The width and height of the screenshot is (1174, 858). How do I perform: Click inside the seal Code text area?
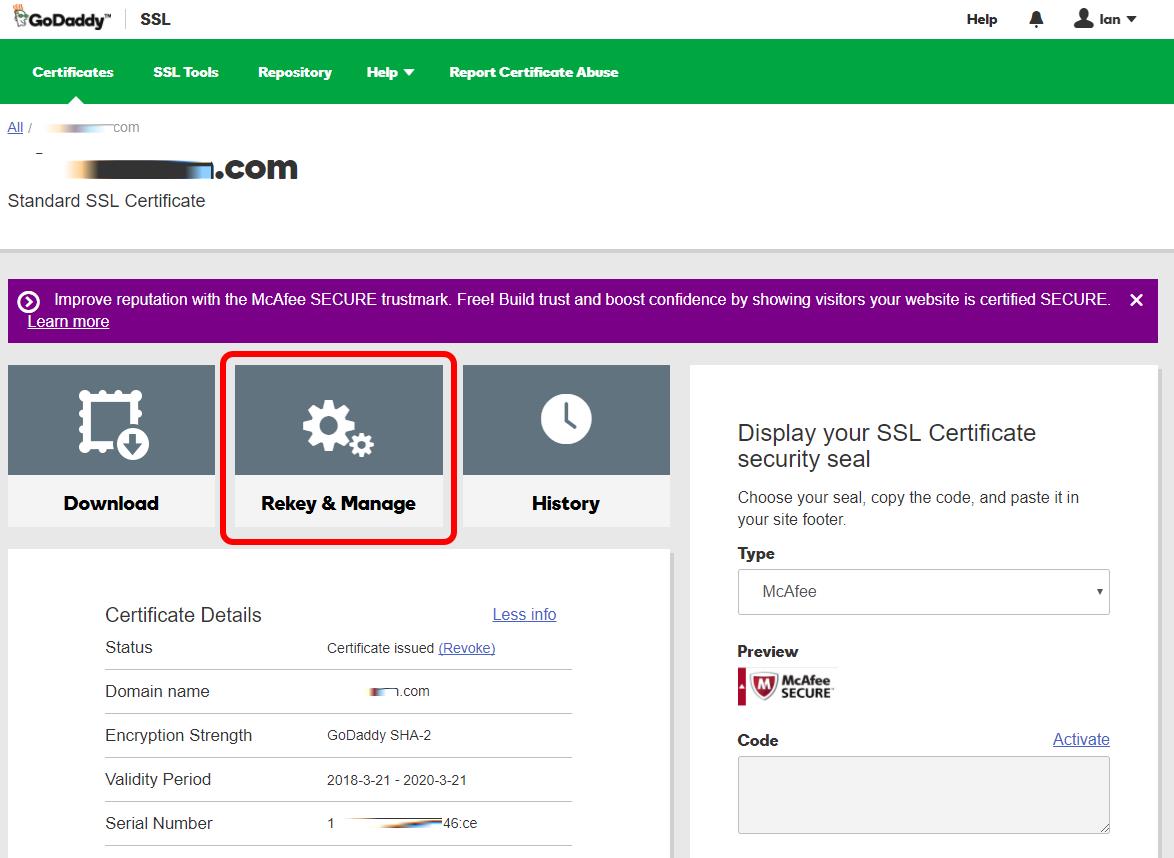tap(923, 794)
